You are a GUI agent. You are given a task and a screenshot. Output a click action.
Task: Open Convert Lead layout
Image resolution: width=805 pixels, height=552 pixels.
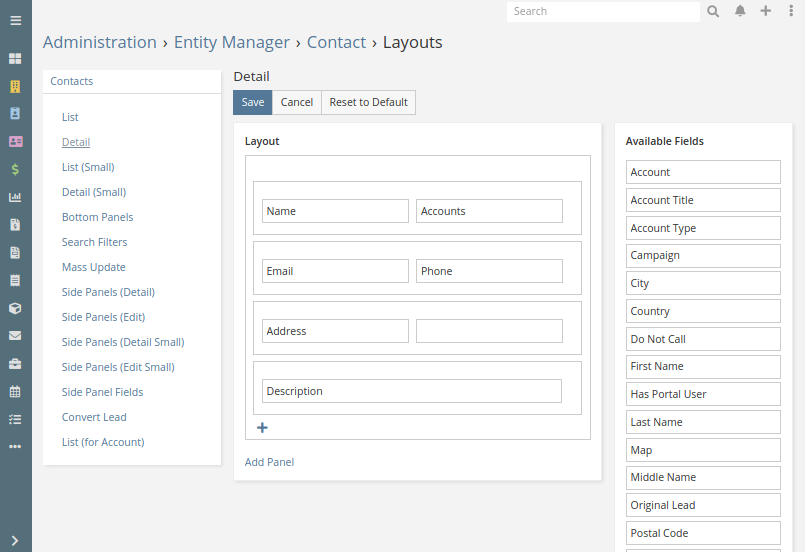(94, 417)
